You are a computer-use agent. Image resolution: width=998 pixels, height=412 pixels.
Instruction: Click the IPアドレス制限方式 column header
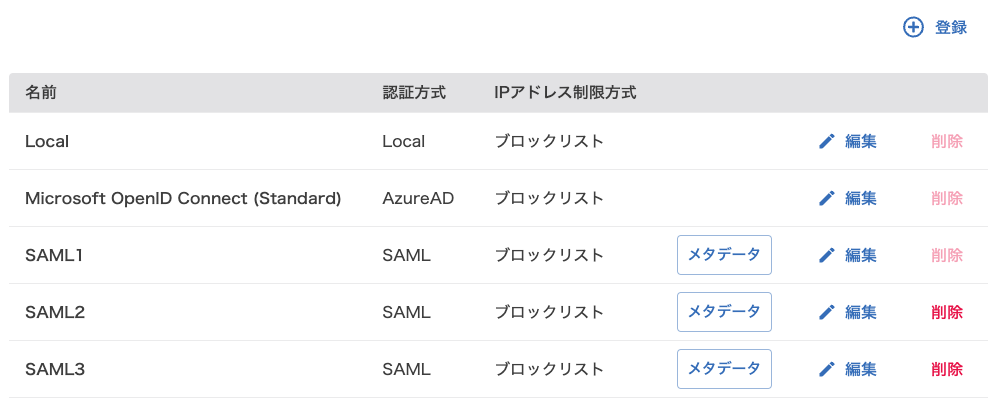coord(565,93)
